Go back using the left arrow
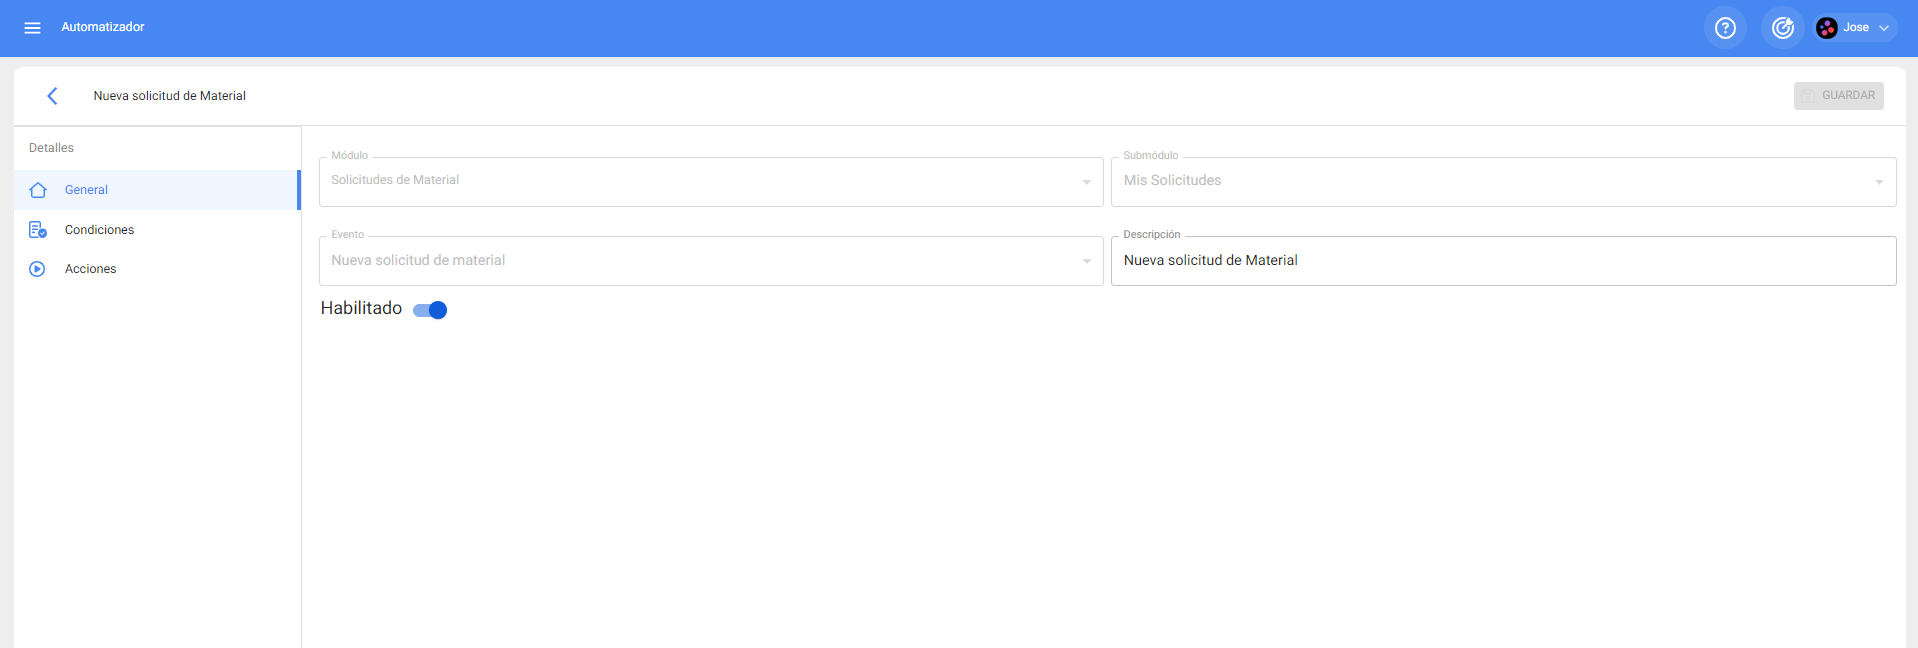This screenshot has width=1918, height=648. coord(52,96)
